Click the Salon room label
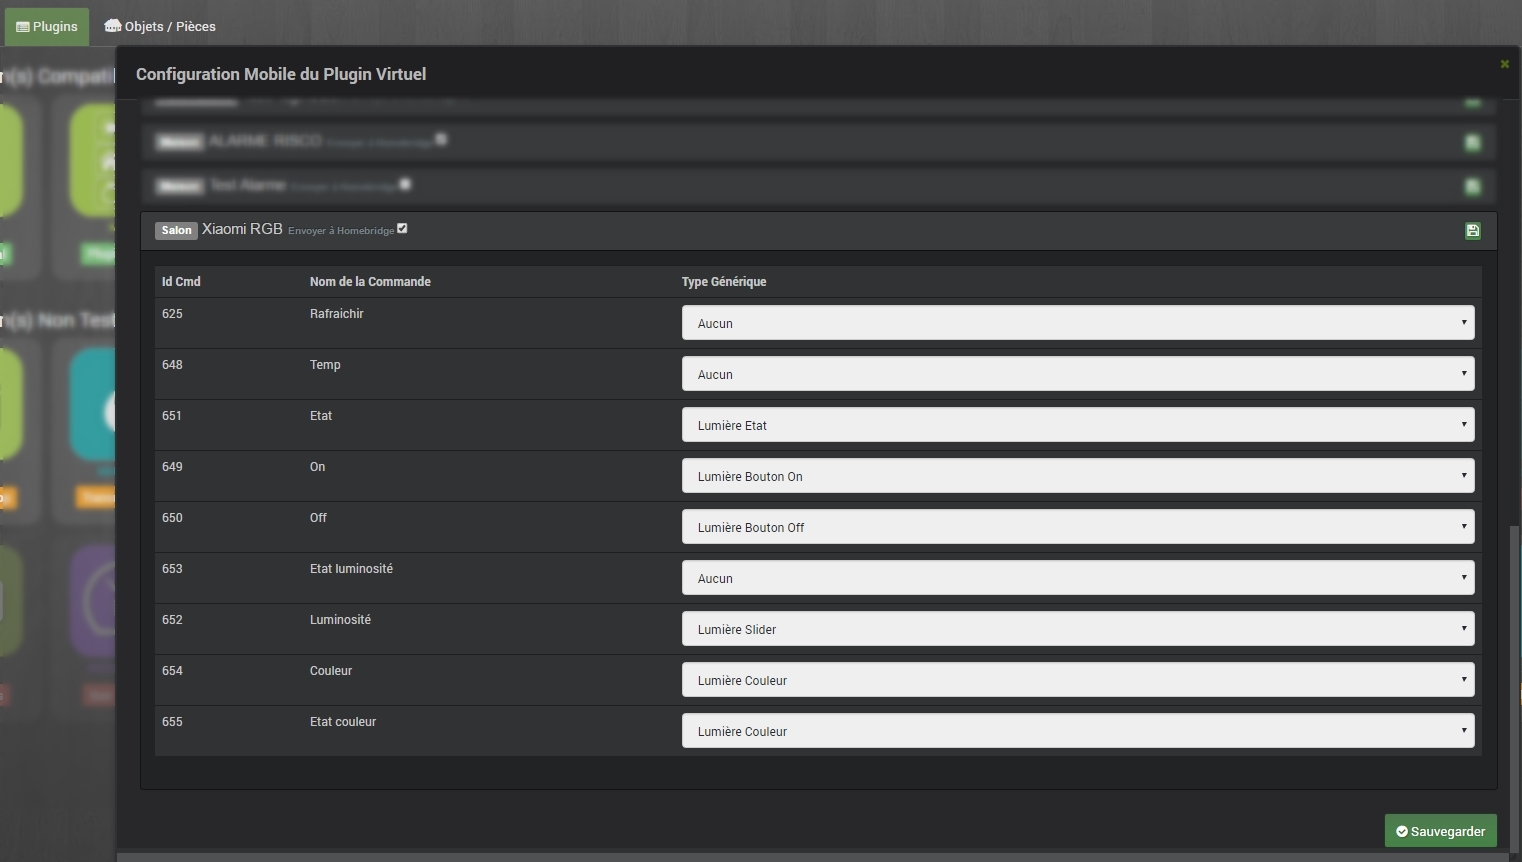 pyautogui.click(x=176, y=230)
